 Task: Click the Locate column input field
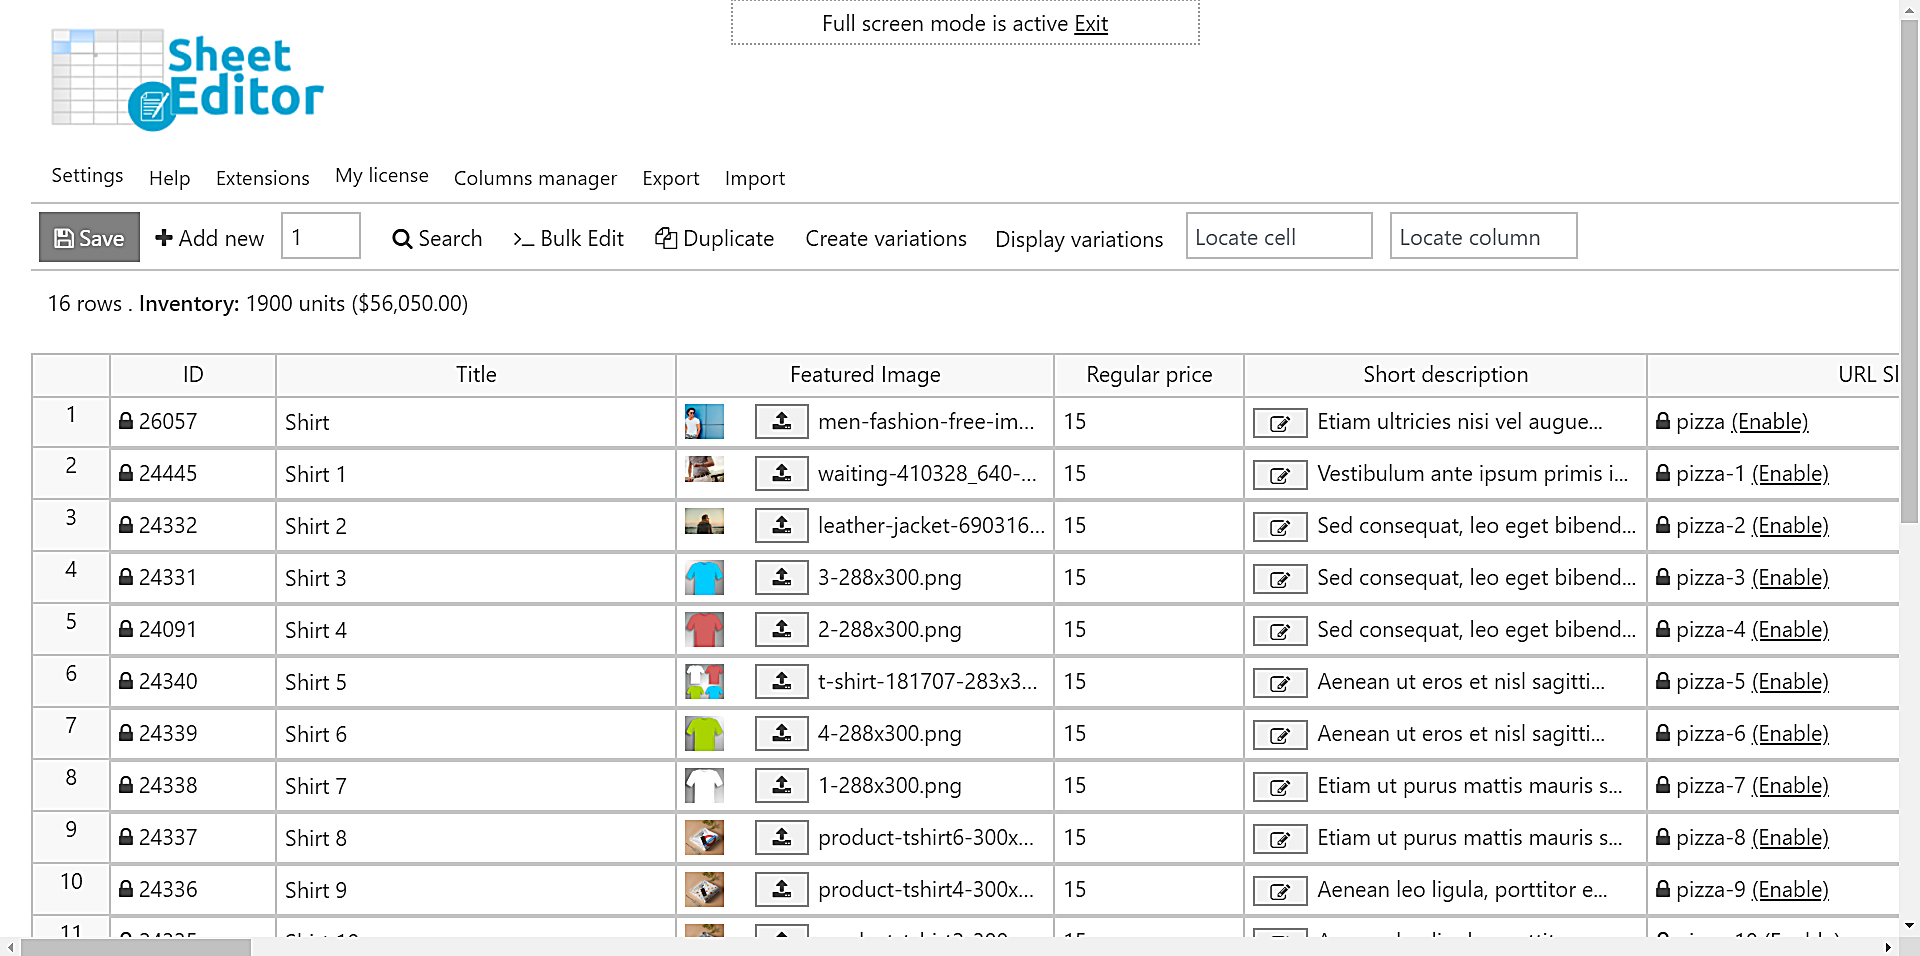pos(1482,237)
